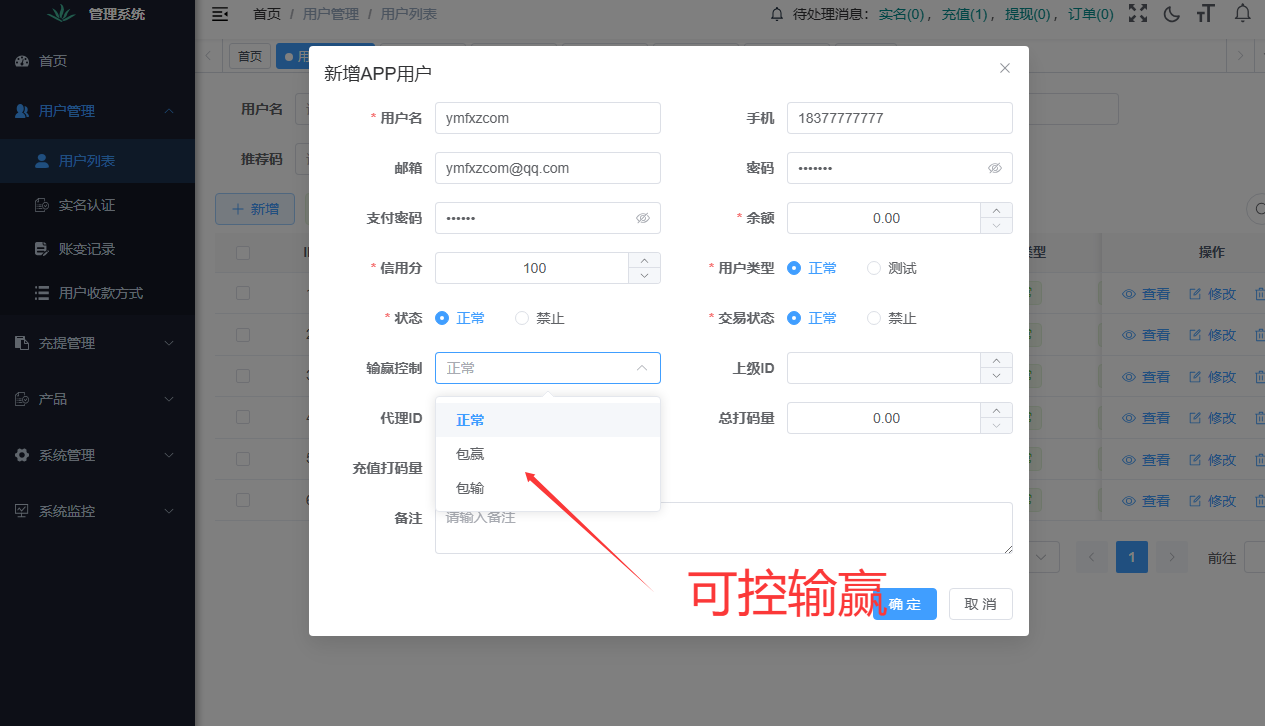Image resolution: width=1265 pixels, height=726 pixels.
Task: Switch to dark mode with the moon icon
Action: coord(1173,14)
